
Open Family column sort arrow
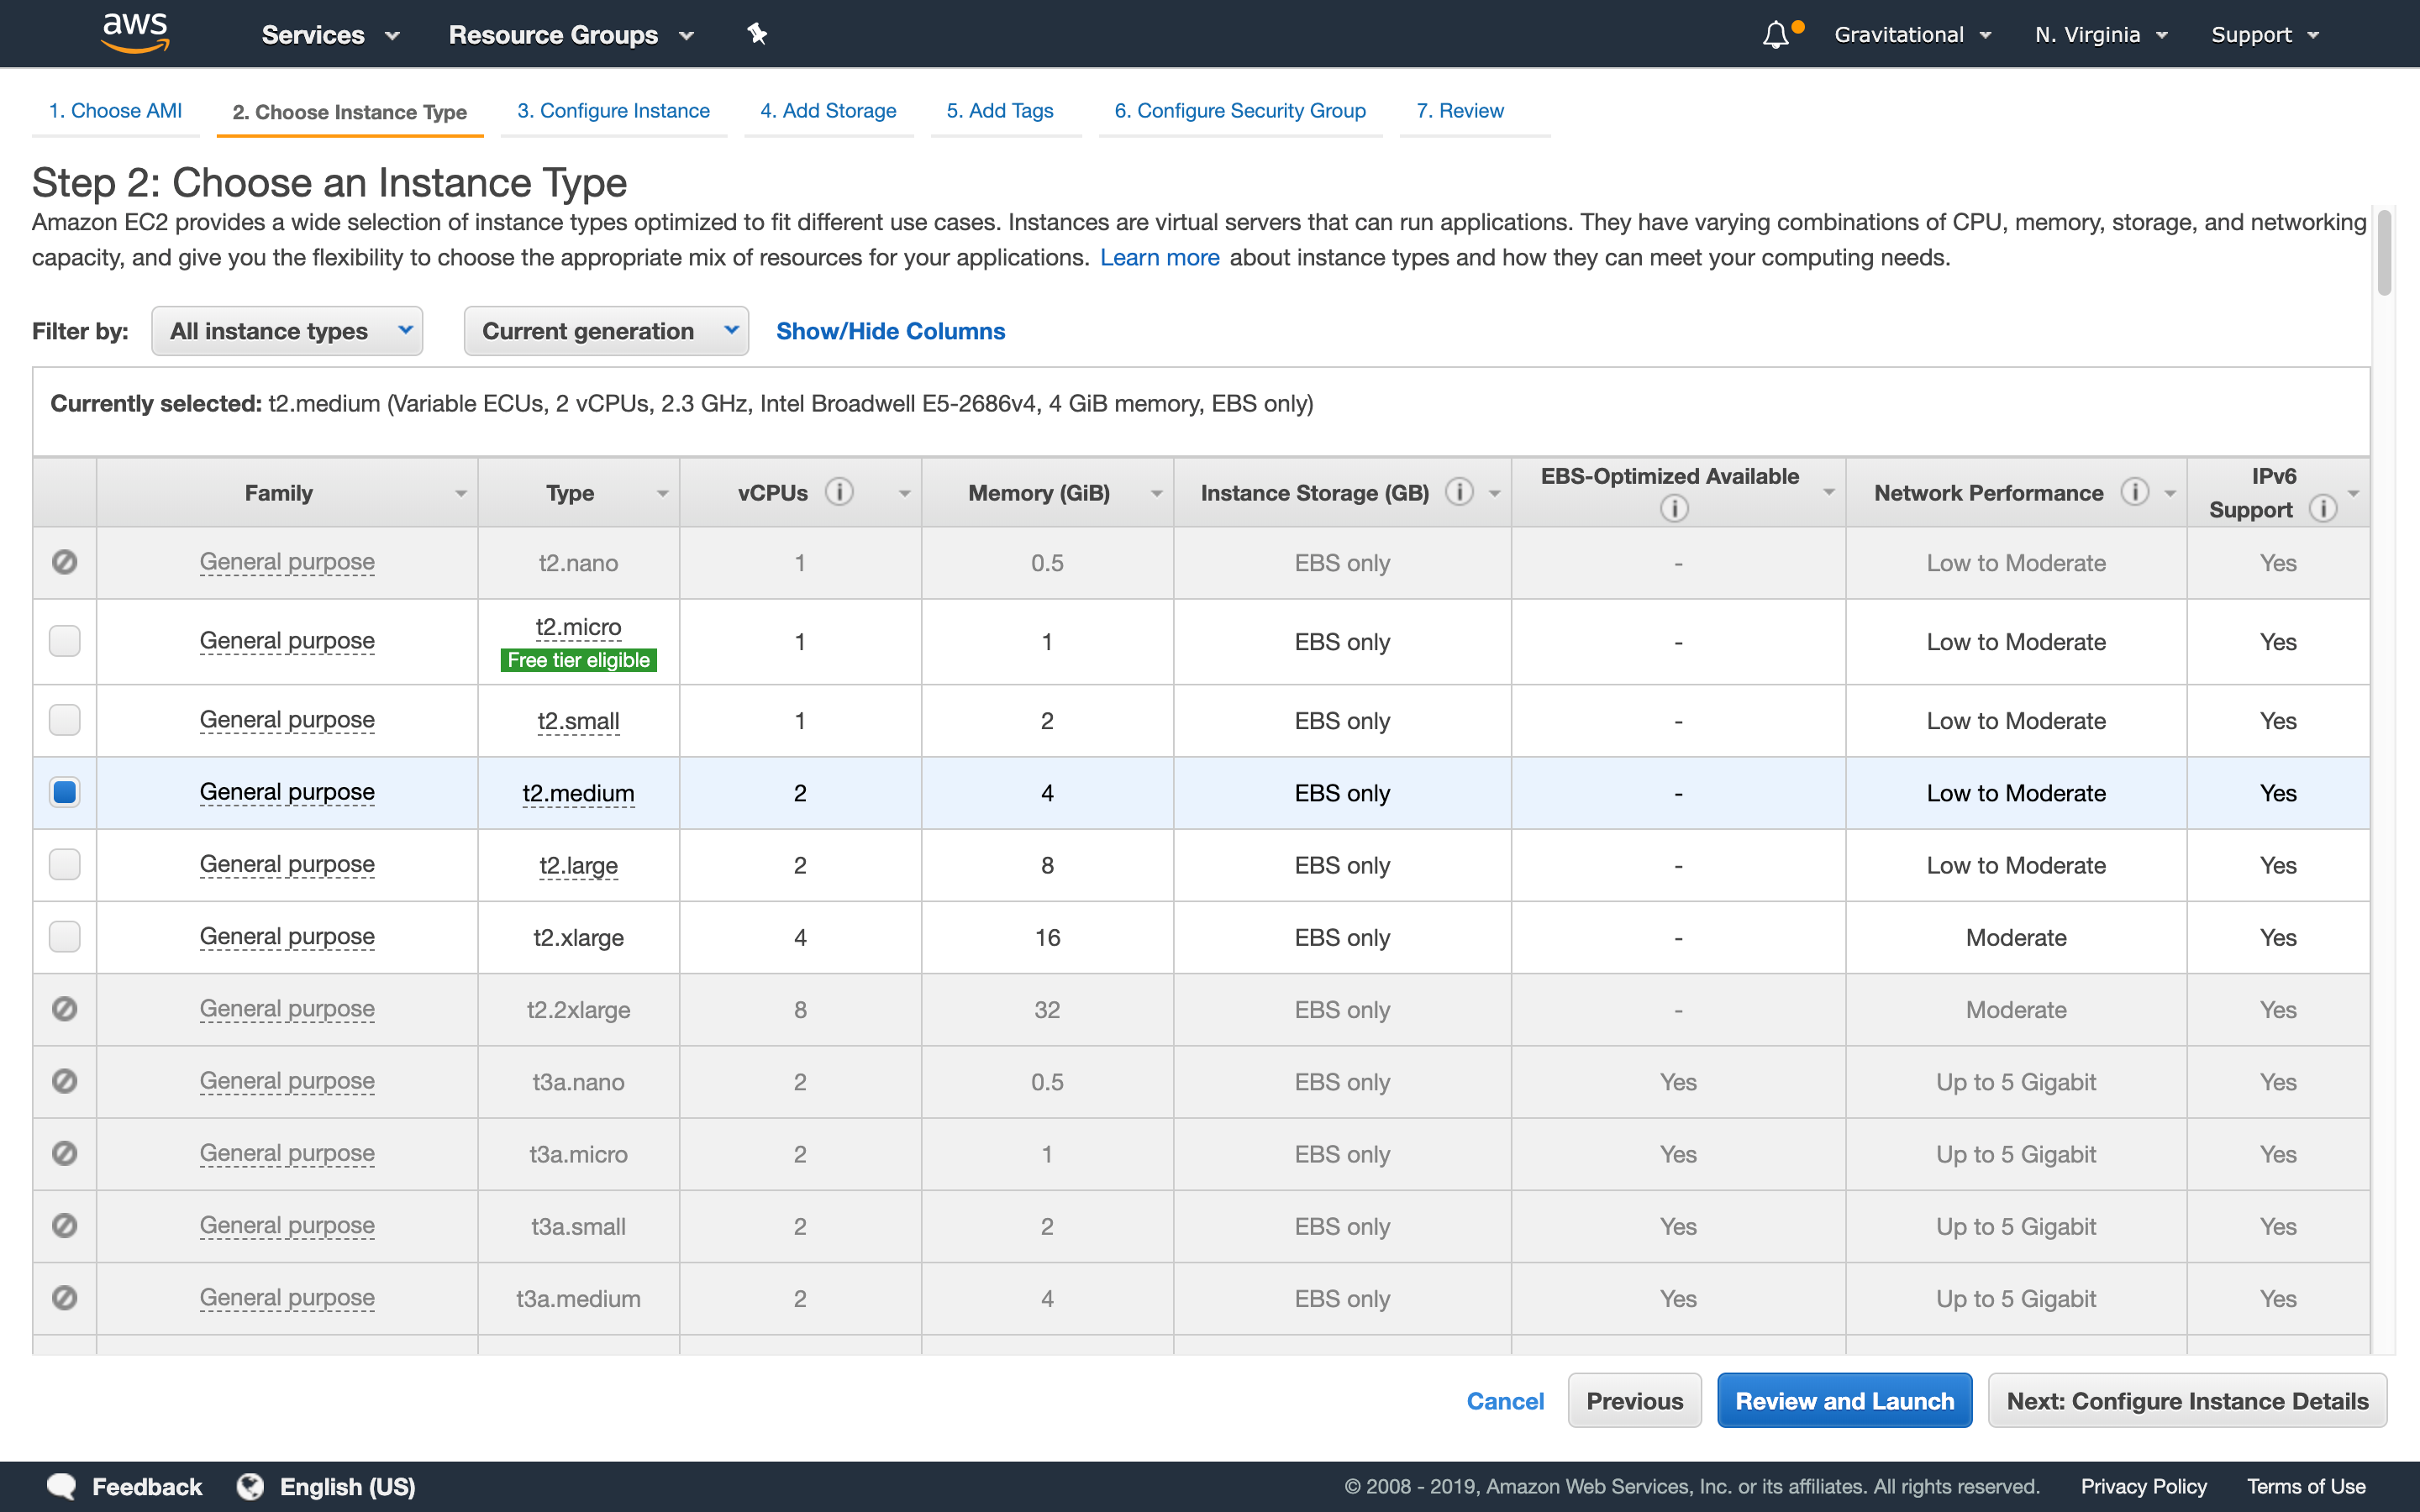point(461,493)
